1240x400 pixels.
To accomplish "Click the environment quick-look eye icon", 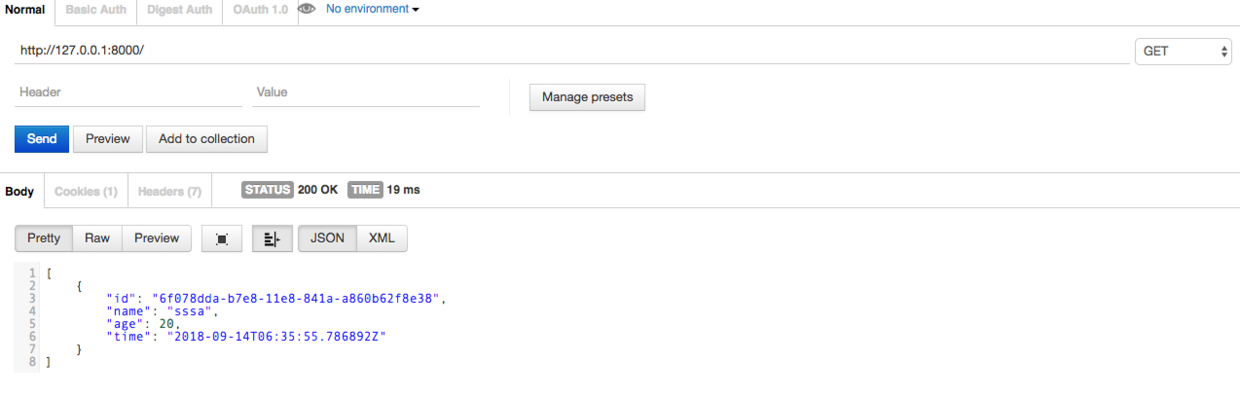I will point(307,9).
